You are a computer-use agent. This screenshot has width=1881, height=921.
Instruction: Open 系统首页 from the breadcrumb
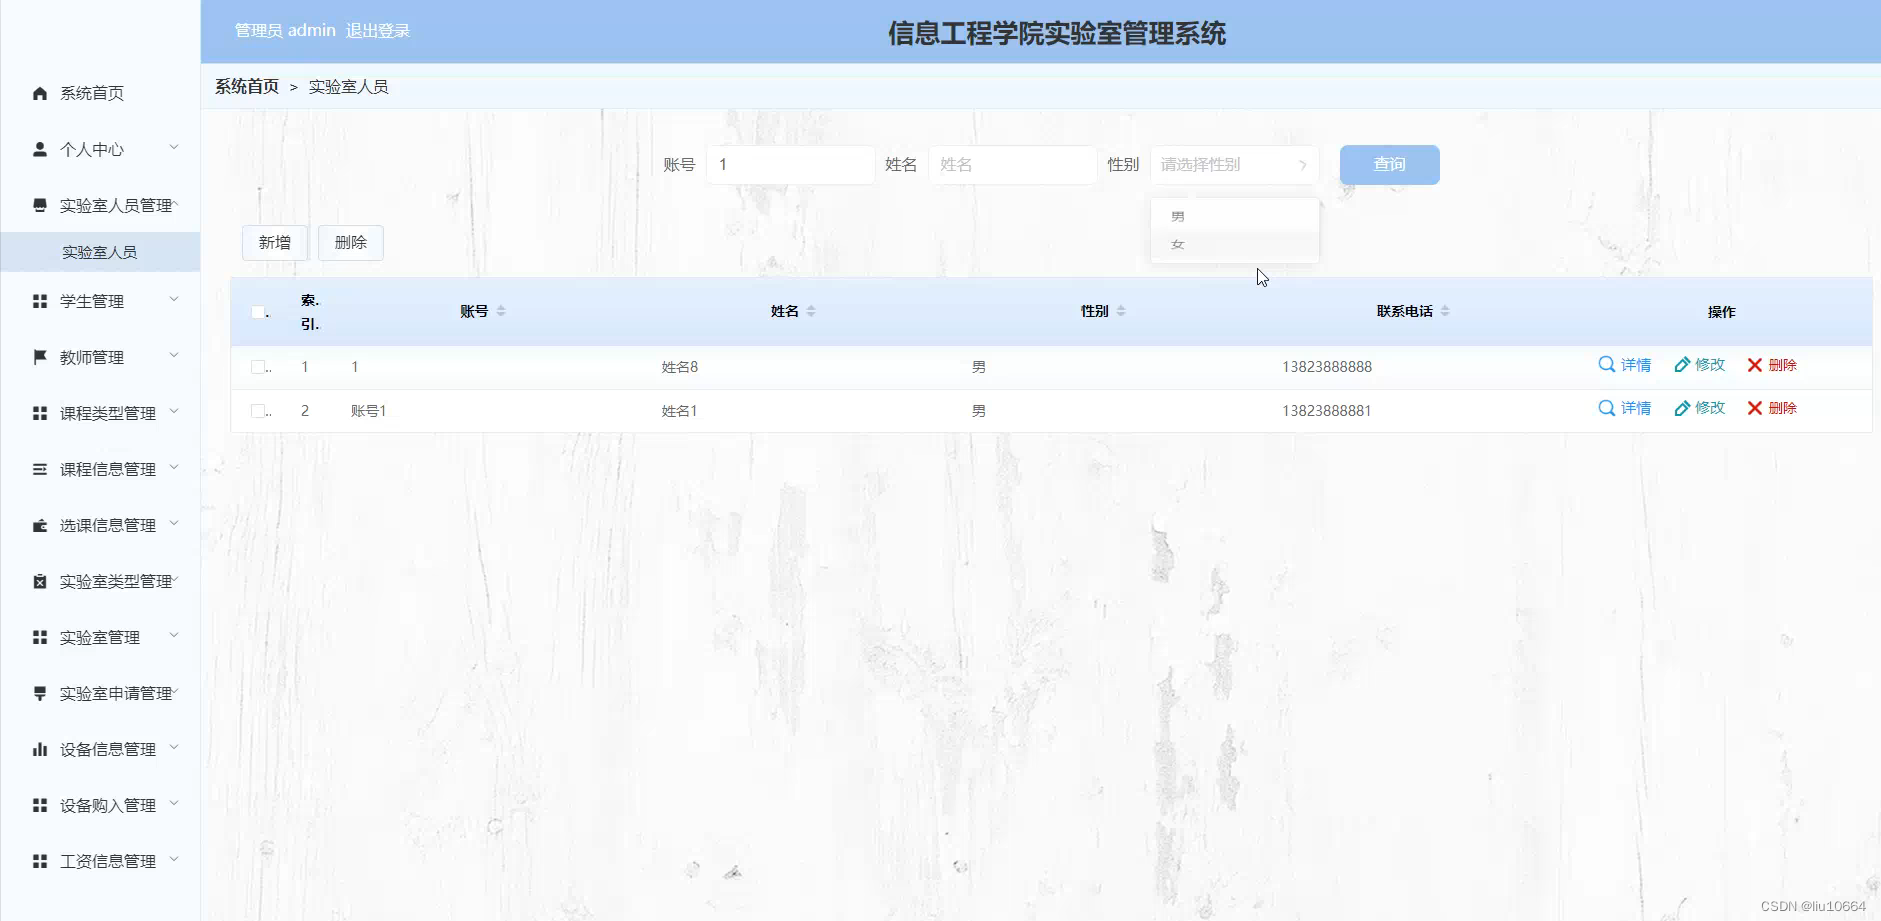coord(245,87)
